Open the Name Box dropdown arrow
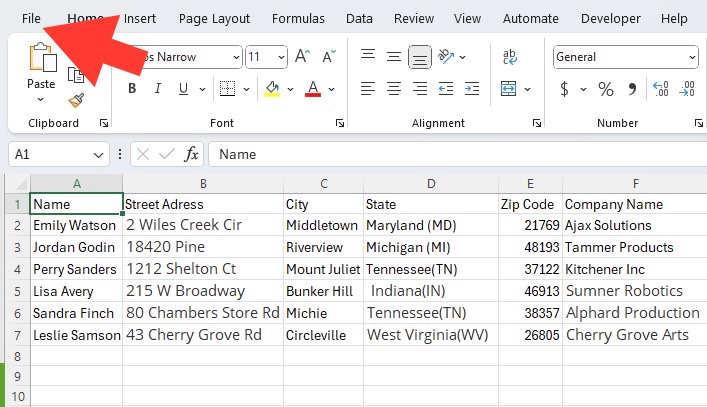Viewport: 707px width, 407px height. [x=98, y=155]
